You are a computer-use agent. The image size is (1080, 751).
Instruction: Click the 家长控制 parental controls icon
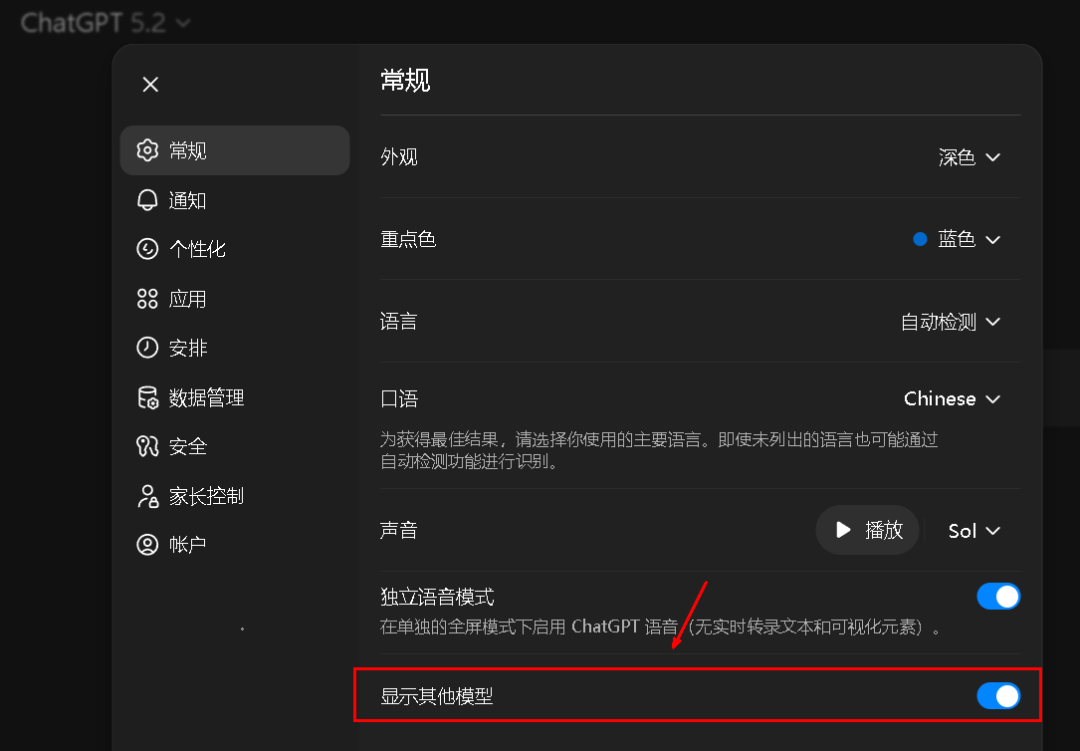tap(147, 496)
